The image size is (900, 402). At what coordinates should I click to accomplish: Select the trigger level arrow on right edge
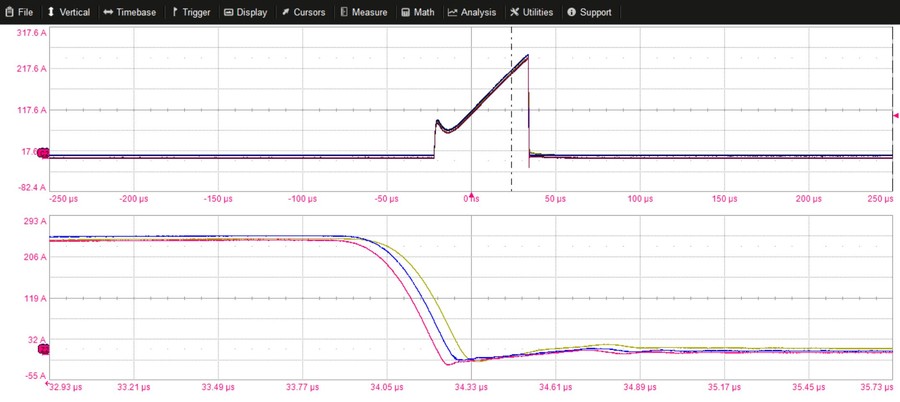click(x=896, y=115)
